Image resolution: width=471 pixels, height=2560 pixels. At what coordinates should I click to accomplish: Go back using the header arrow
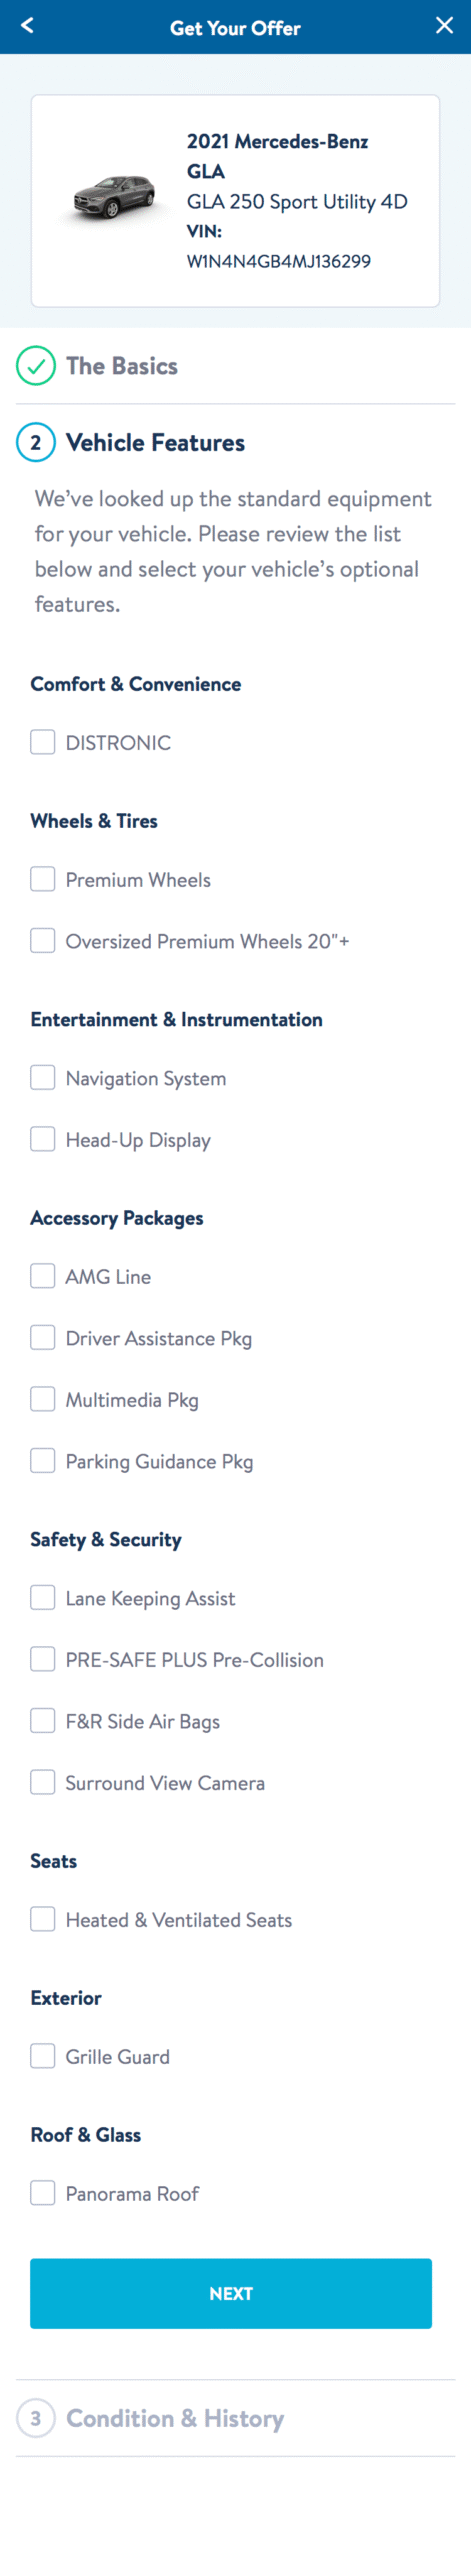(27, 26)
